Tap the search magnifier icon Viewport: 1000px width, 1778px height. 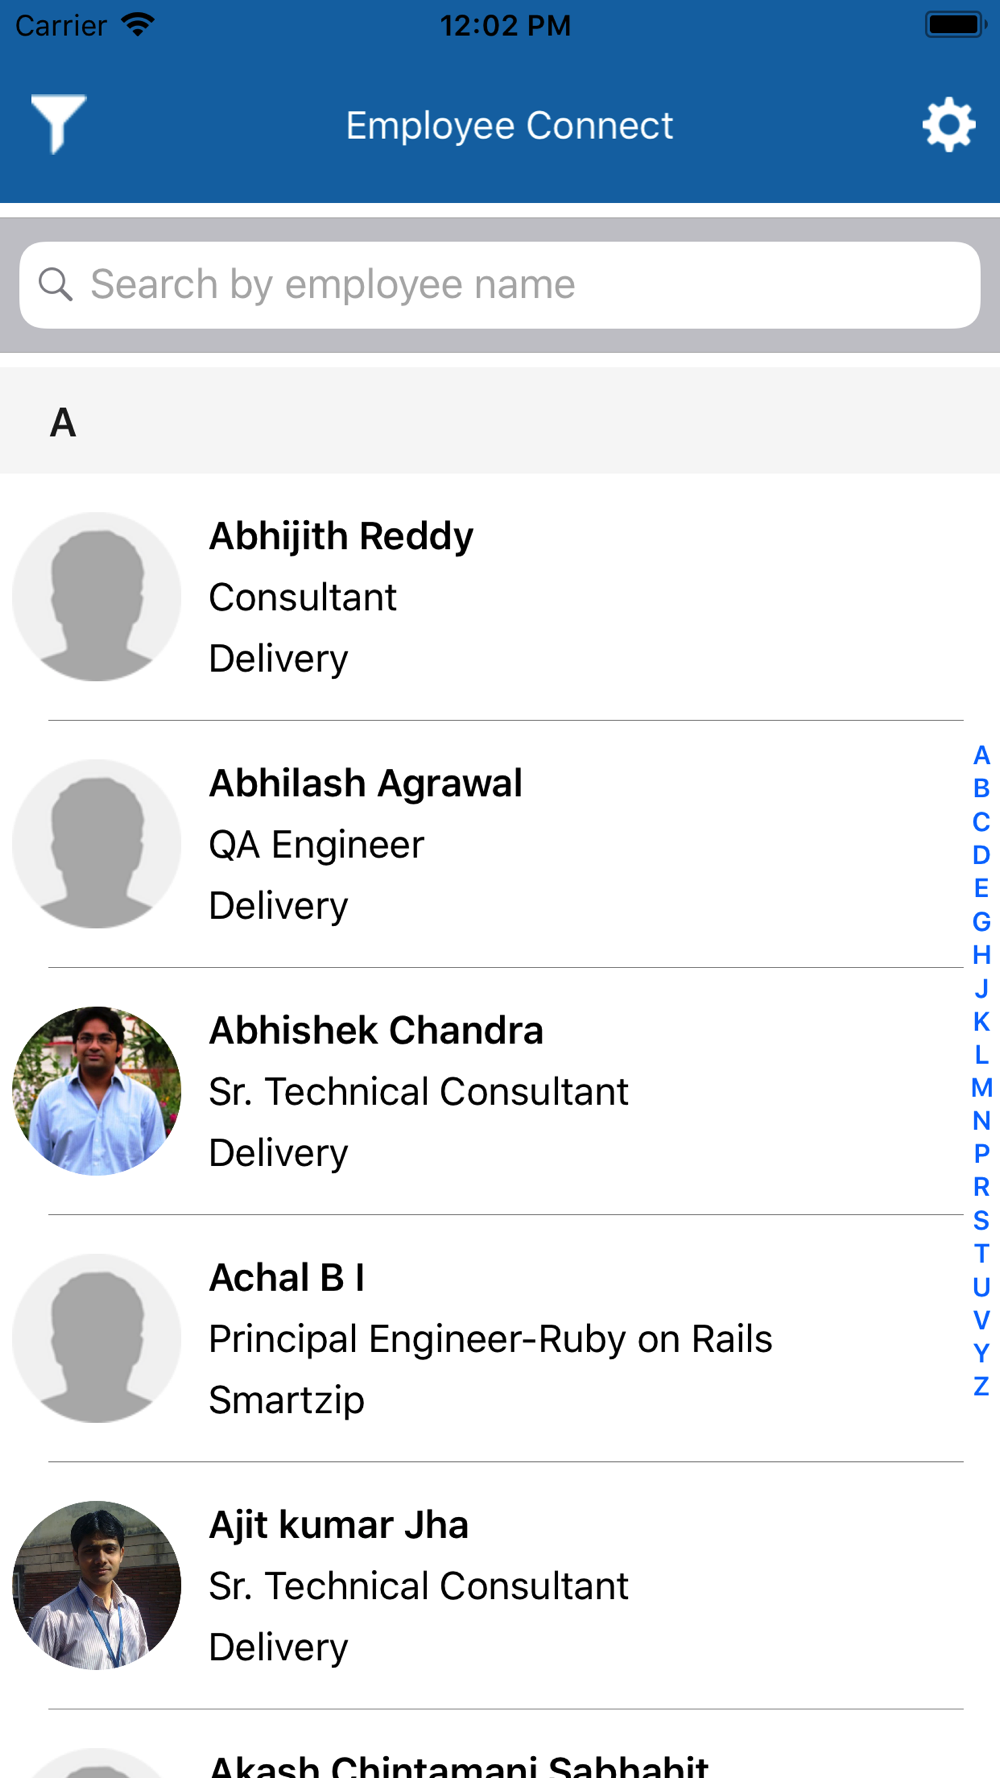pyautogui.click(x=55, y=285)
